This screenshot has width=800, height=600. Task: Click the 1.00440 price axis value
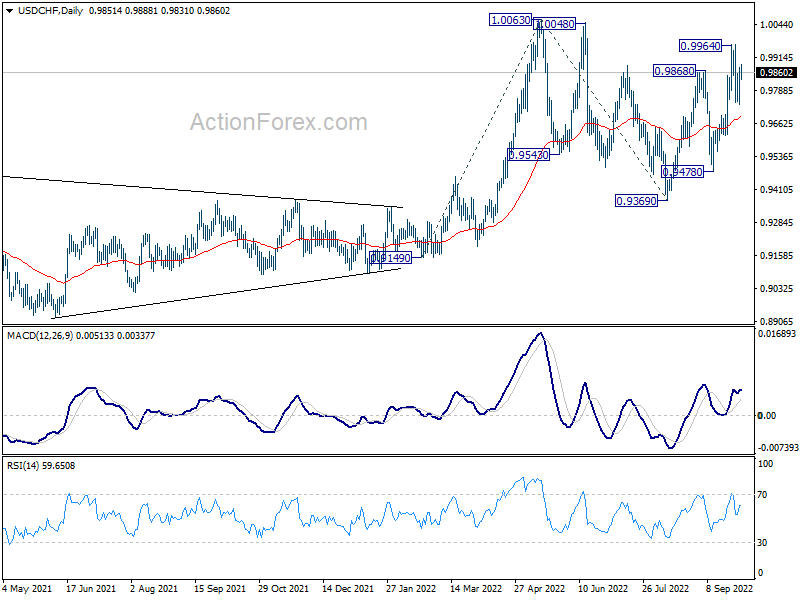[777, 24]
